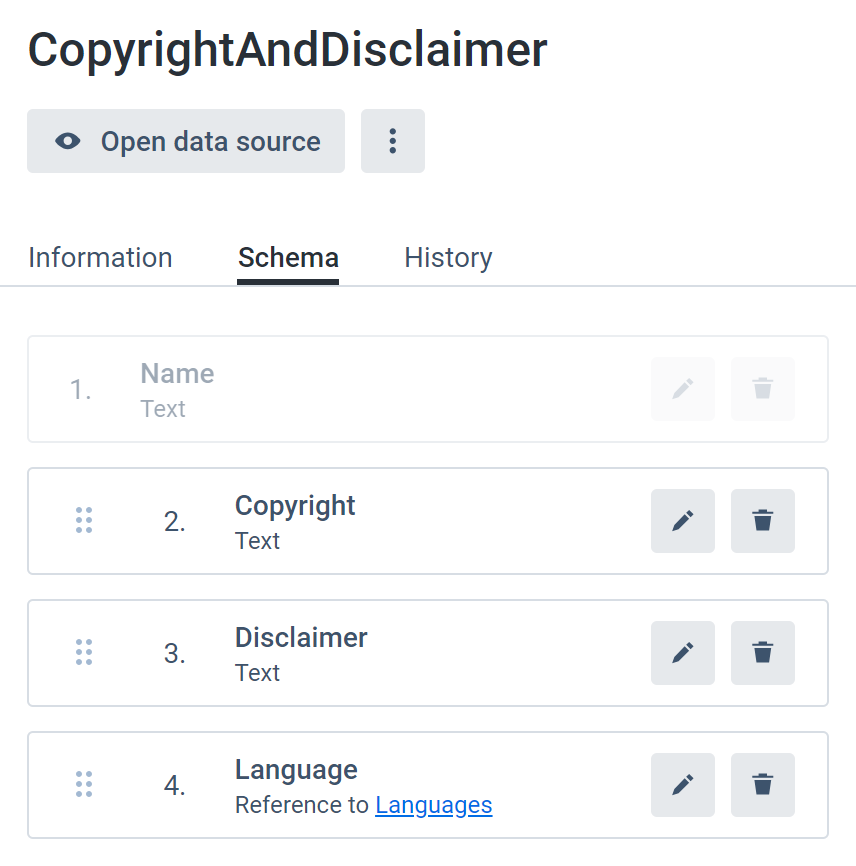Click the drag handle beside Language field
The image size is (856, 866).
click(x=85, y=785)
